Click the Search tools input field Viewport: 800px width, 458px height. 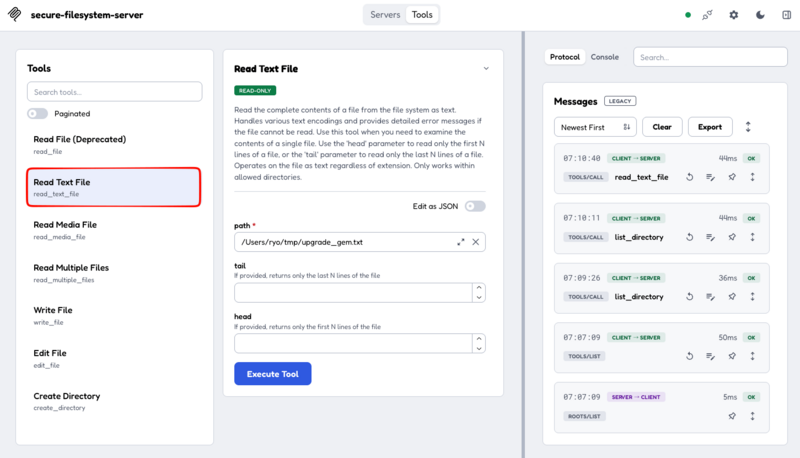click(115, 92)
